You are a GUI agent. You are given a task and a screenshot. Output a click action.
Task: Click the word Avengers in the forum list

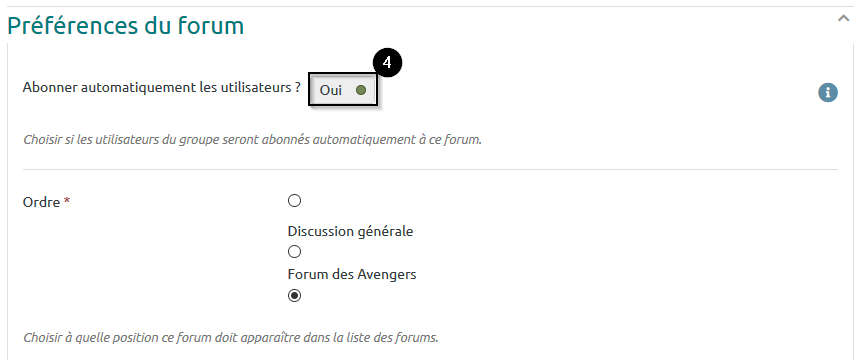[387, 274]
